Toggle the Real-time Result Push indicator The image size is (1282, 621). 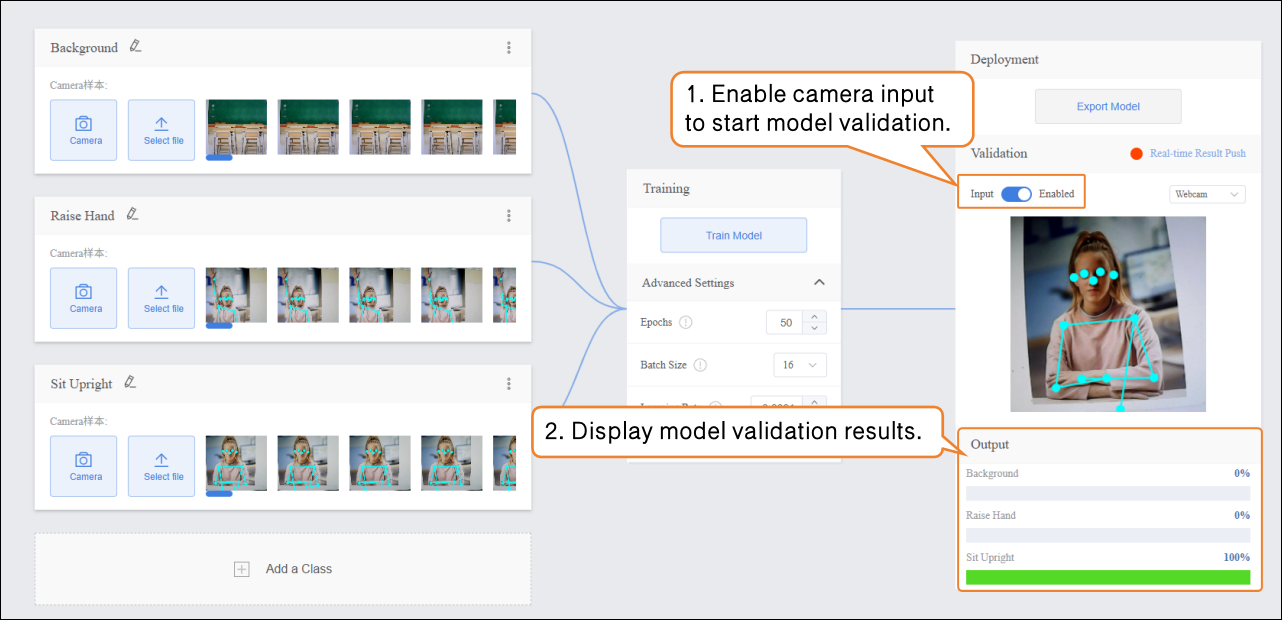pos(1136,154)
